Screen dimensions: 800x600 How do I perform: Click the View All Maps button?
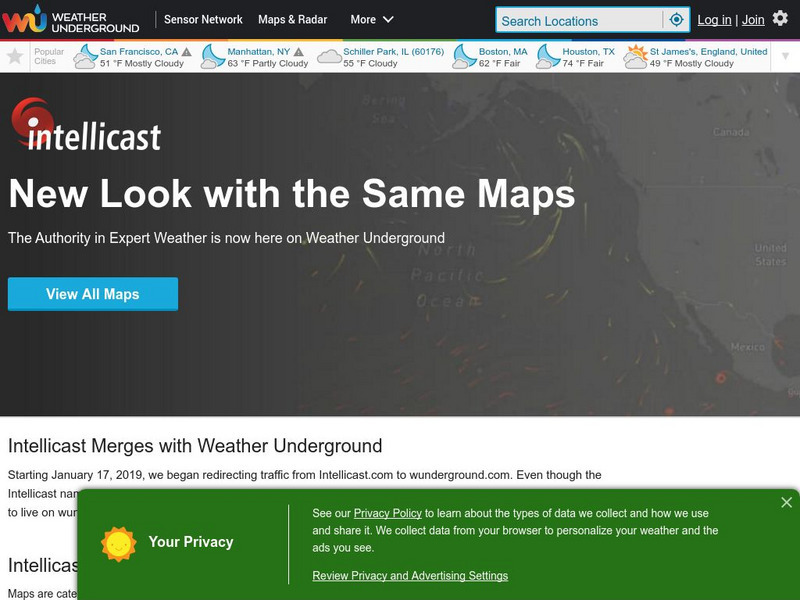point(93,294)
